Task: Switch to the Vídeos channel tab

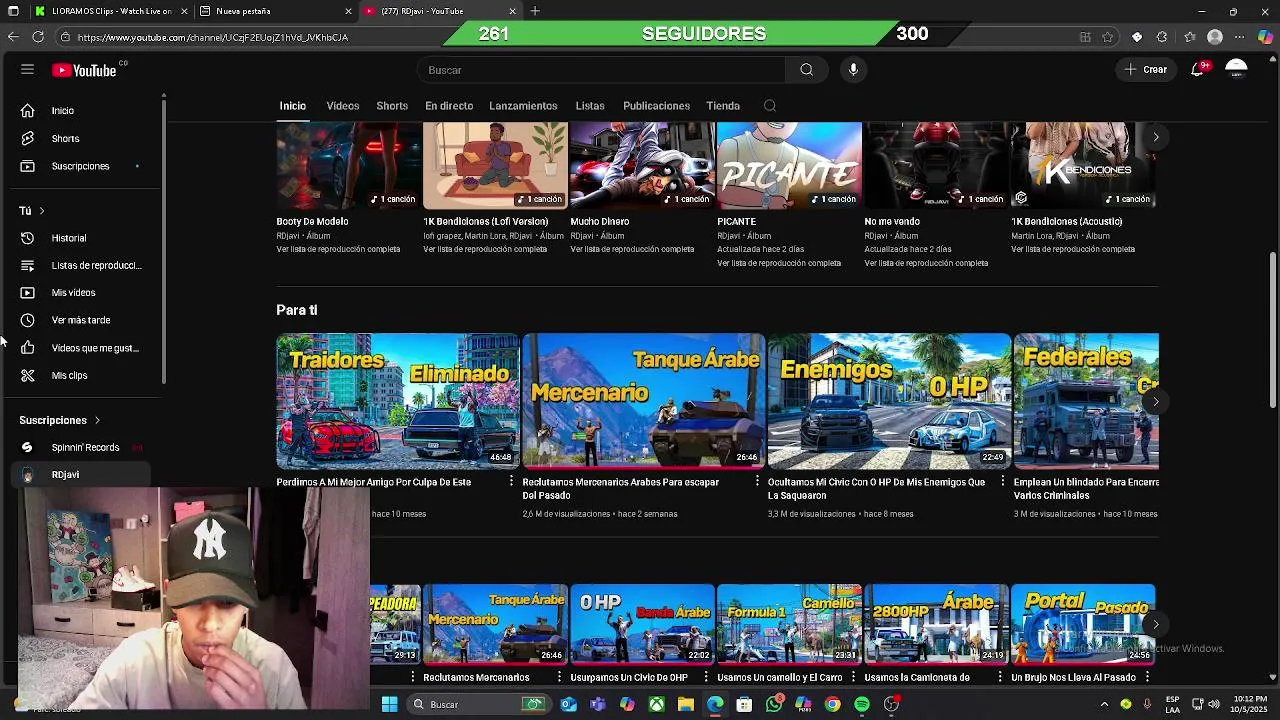Action: tap(343, 106)
